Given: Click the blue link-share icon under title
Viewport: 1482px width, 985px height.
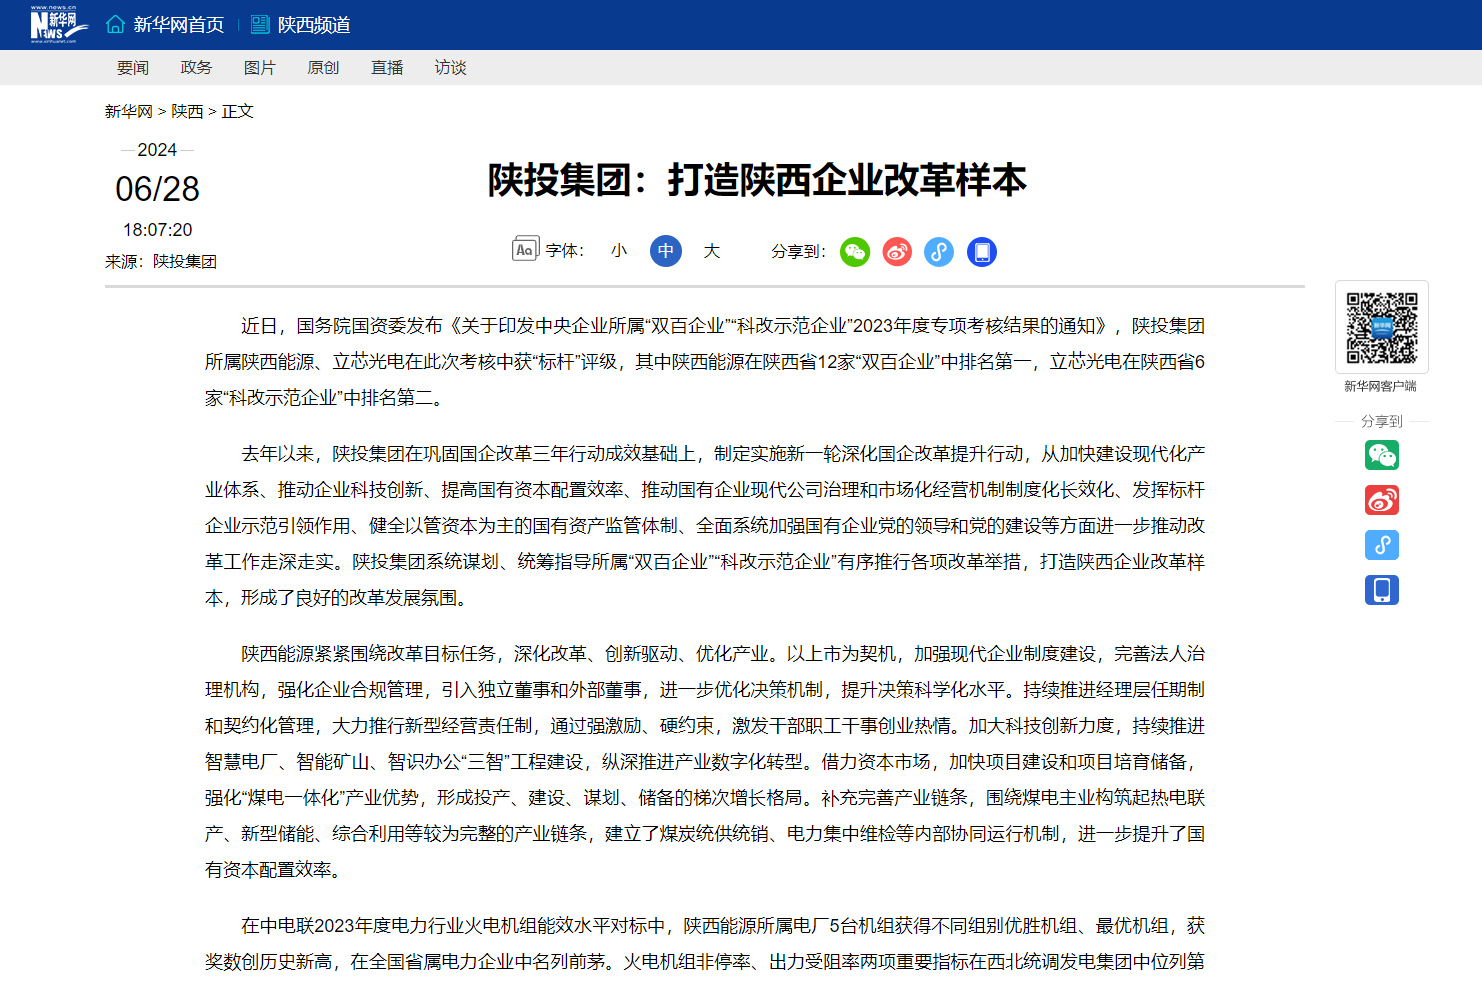Looking at the screenshot, I should click(x=939, y=252).
